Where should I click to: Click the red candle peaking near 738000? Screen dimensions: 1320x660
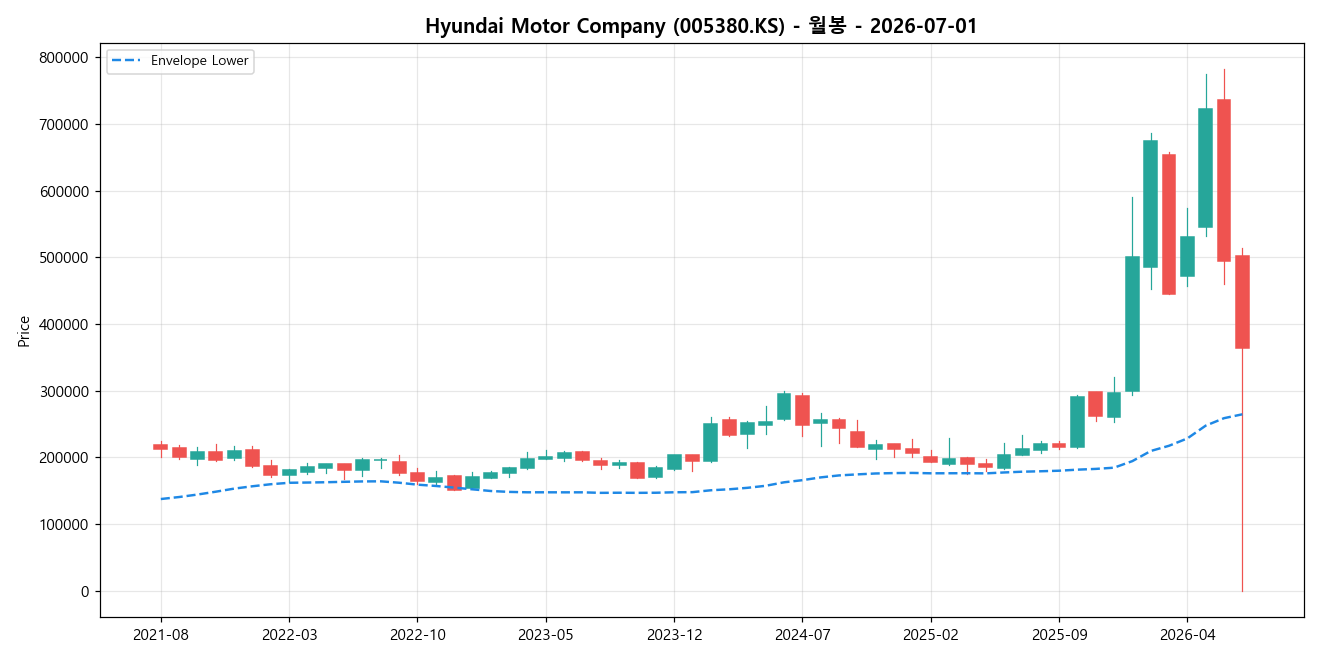point(1224,180)
